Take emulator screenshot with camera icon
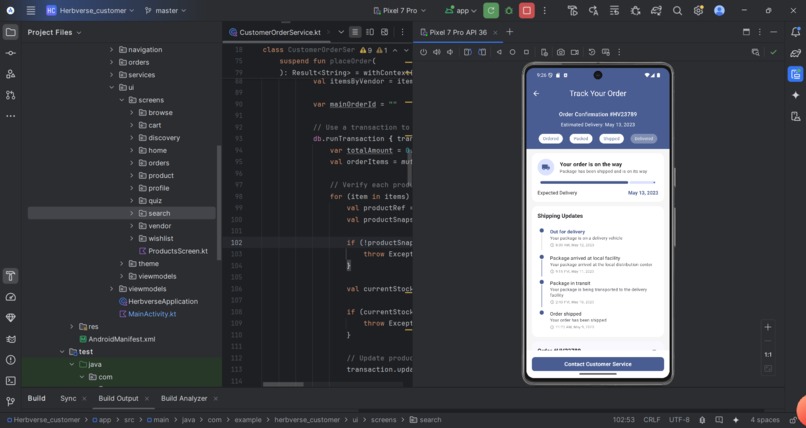 tap(561, 52)
